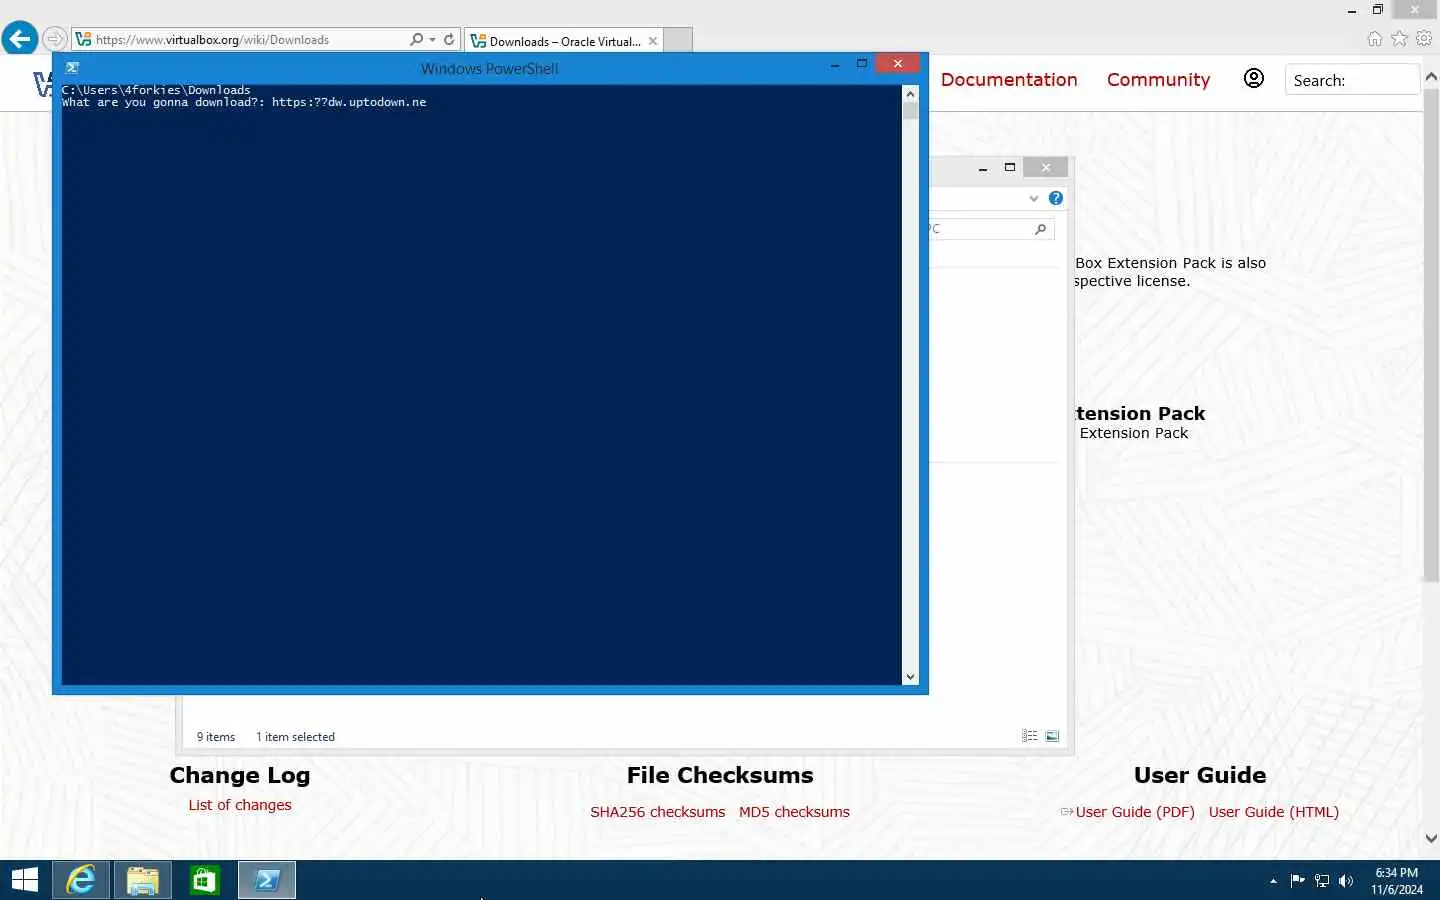Click the File Explorer search magnifier icon
1440x900 pixels.
coord(1041,229)
